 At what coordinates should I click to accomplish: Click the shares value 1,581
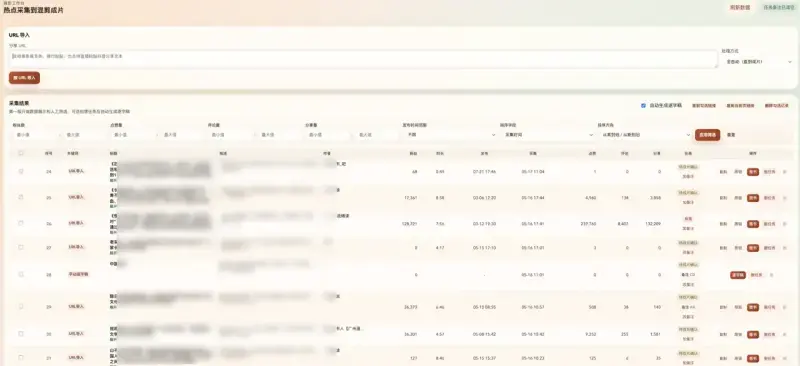coord(655,334)
